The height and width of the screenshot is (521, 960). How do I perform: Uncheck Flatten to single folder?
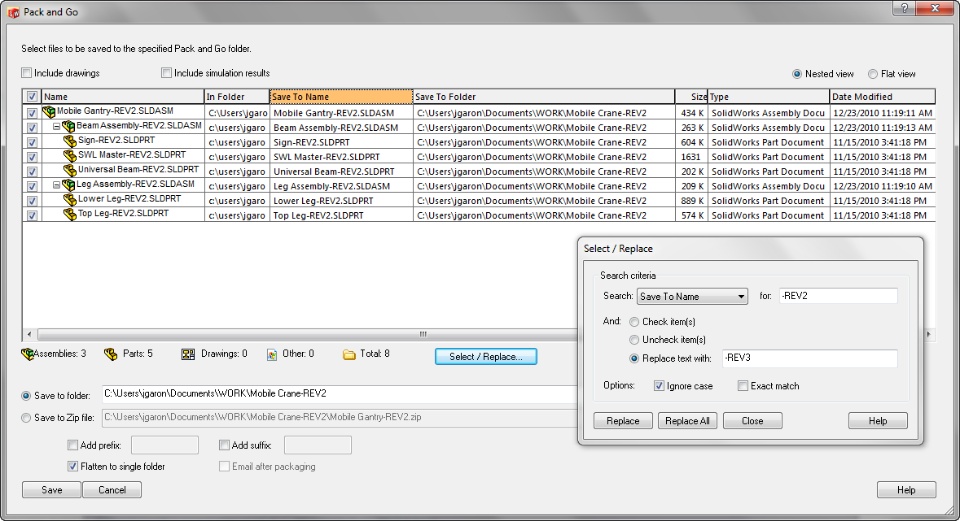coord(72,467)
